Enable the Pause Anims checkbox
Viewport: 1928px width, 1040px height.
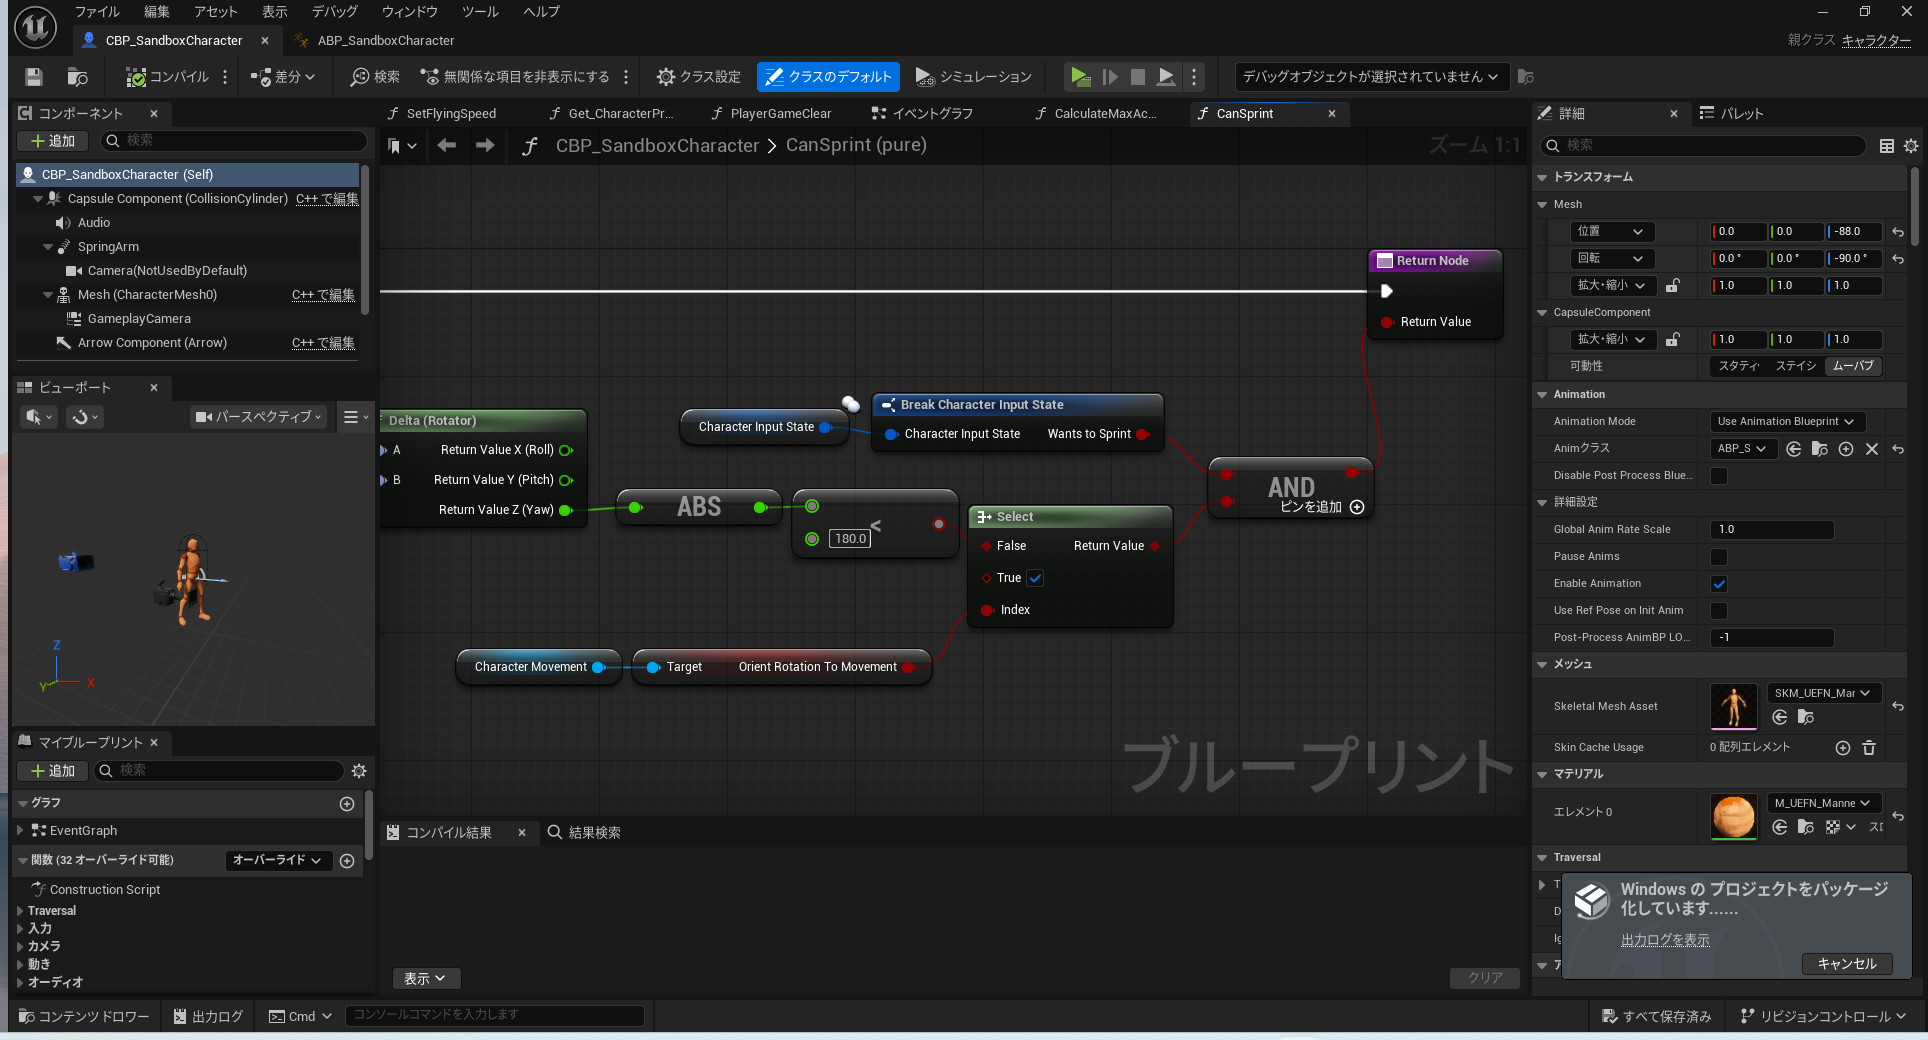tap(1719, 557)
